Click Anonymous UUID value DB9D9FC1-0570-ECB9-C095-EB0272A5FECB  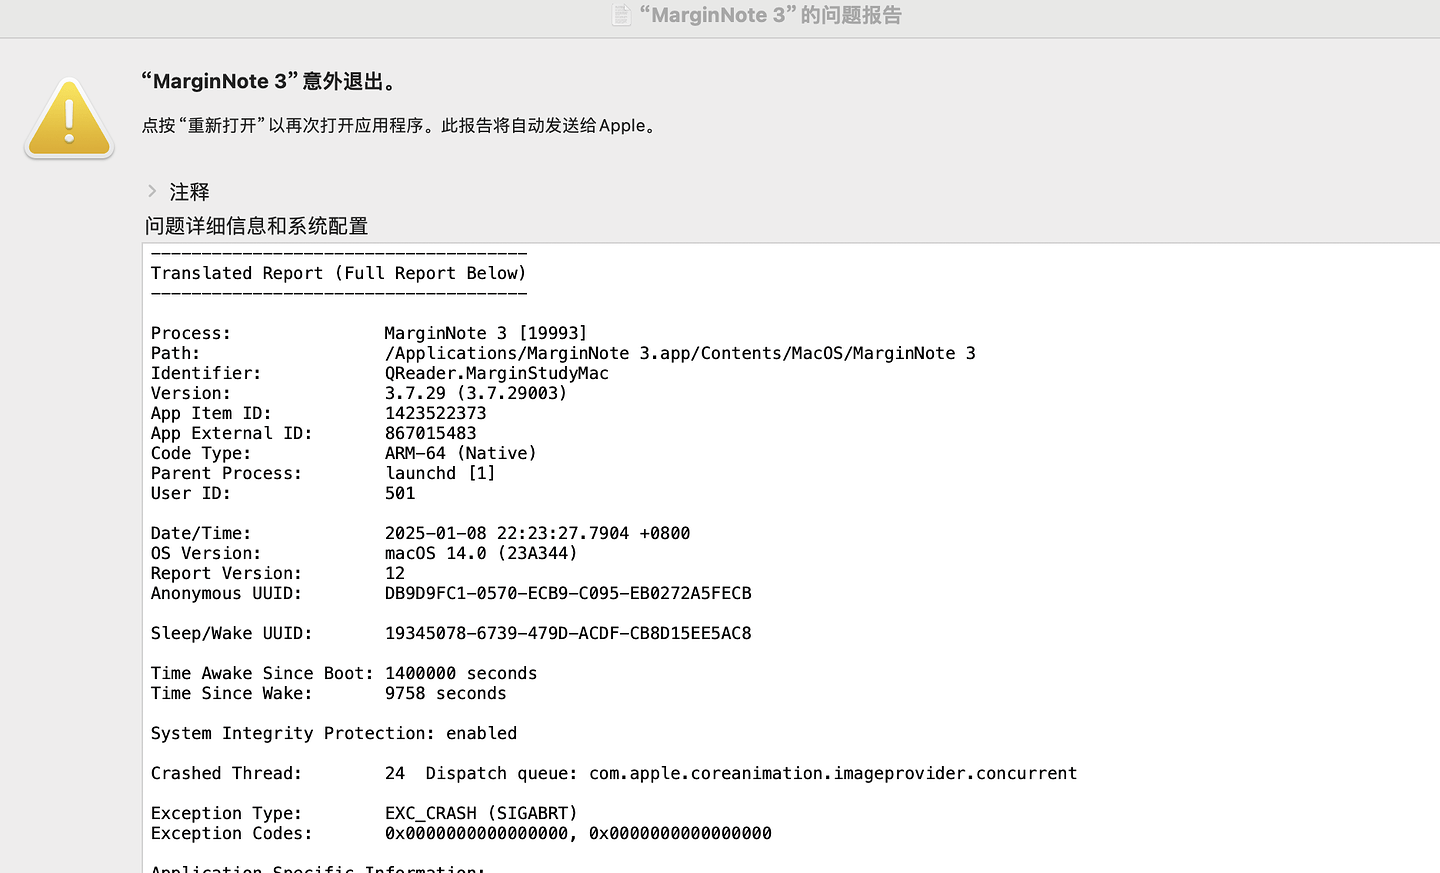click(568, 593)
